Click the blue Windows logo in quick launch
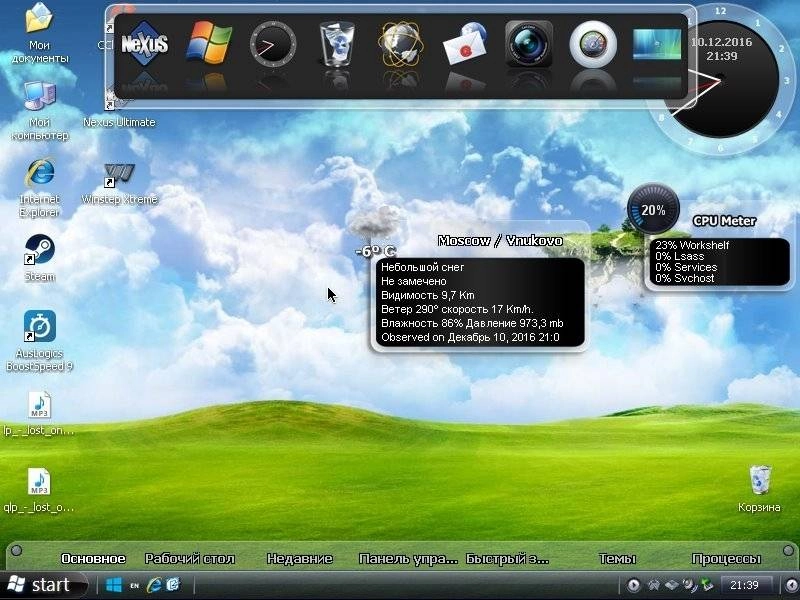The height and width of the screenshot is (600, 800). tap(113, 585)
